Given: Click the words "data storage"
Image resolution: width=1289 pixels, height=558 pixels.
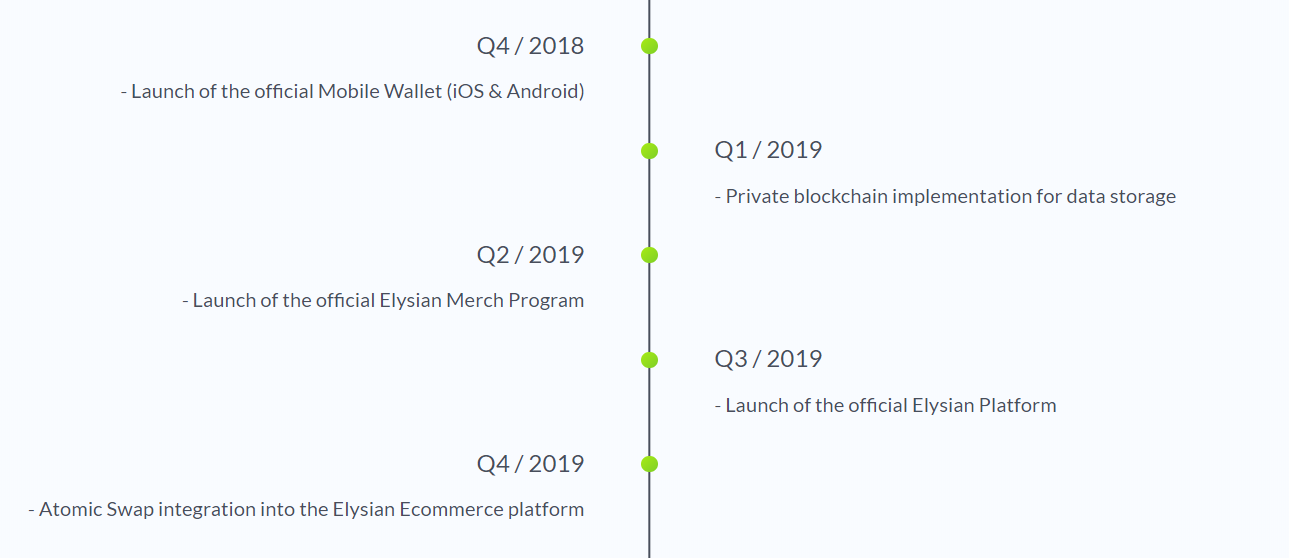Looking at the screenshot, I should click(x=1121, y=197).
